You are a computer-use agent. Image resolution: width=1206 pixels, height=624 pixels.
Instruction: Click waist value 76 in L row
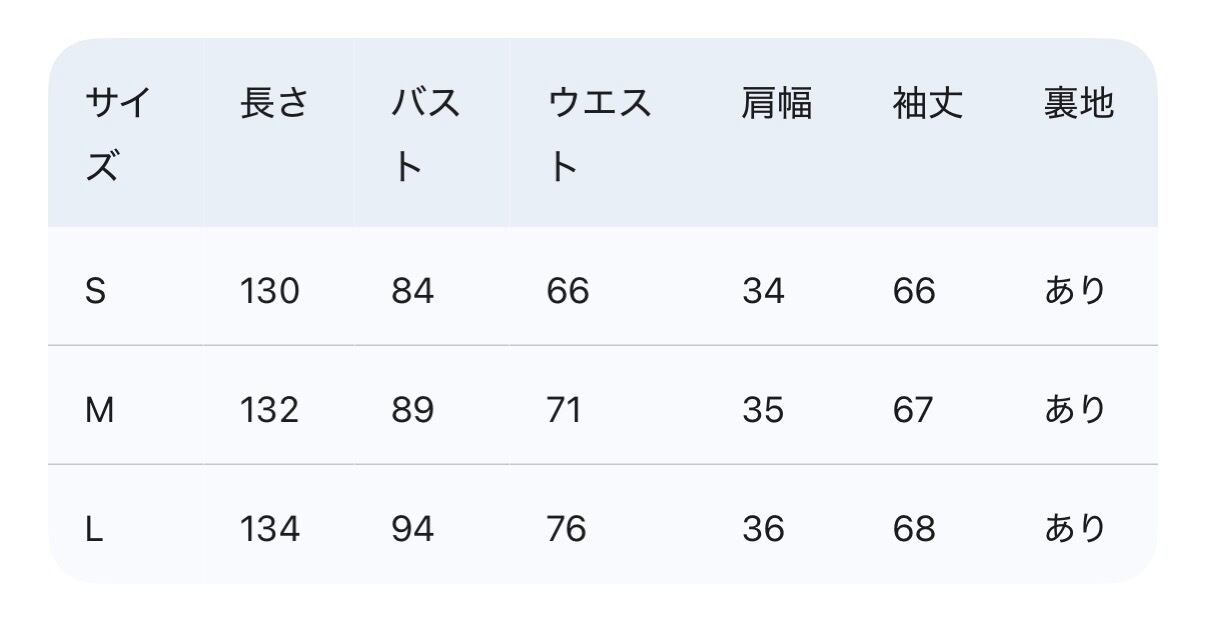click(567, 529)
